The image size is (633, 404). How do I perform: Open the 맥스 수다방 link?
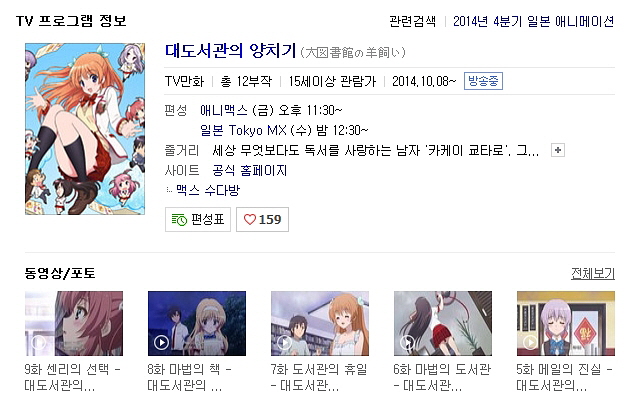208,190
